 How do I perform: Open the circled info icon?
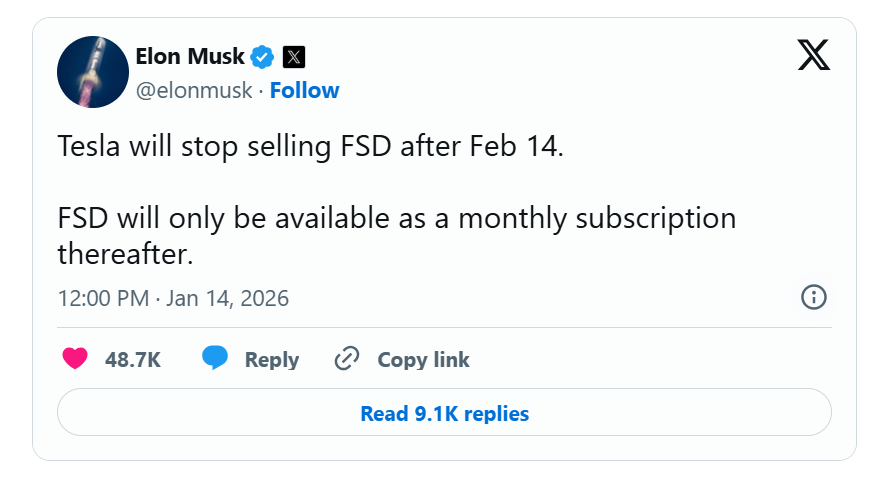pyautogui.click(x=814, y=297)
